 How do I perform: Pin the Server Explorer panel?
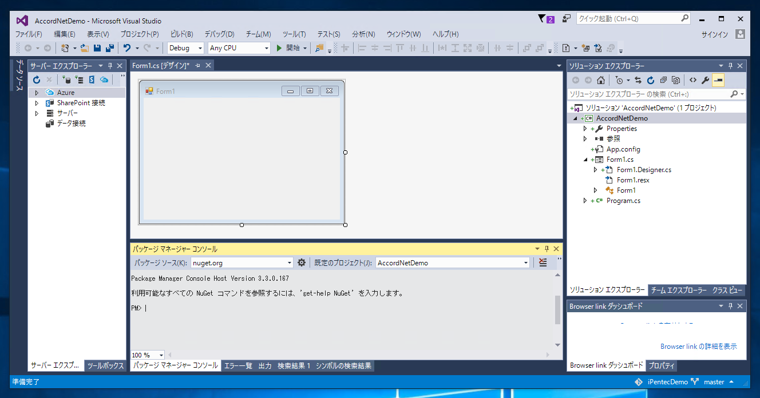[110, 65]
